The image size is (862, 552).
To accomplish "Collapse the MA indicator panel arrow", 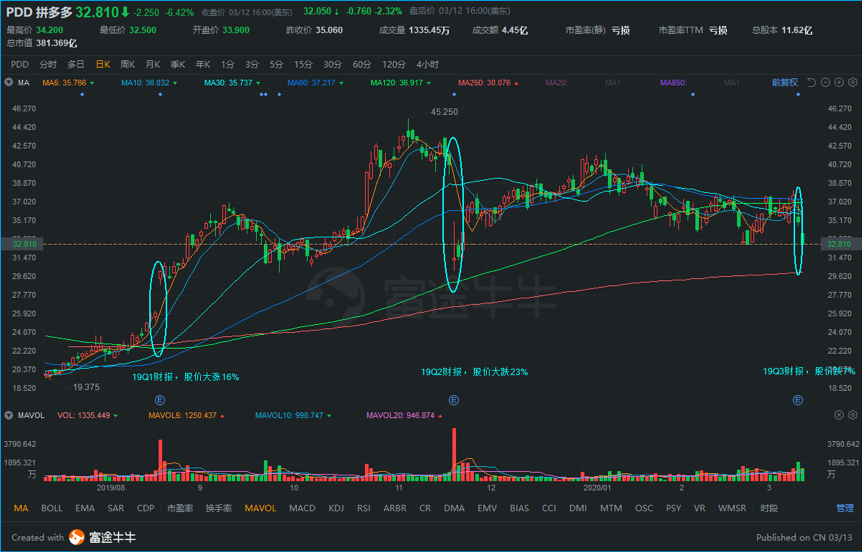I will pos(8,82).
